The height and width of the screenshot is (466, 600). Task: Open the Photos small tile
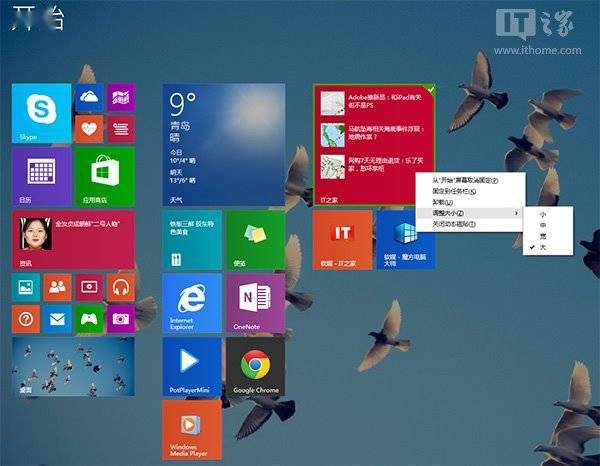[26, 287]
